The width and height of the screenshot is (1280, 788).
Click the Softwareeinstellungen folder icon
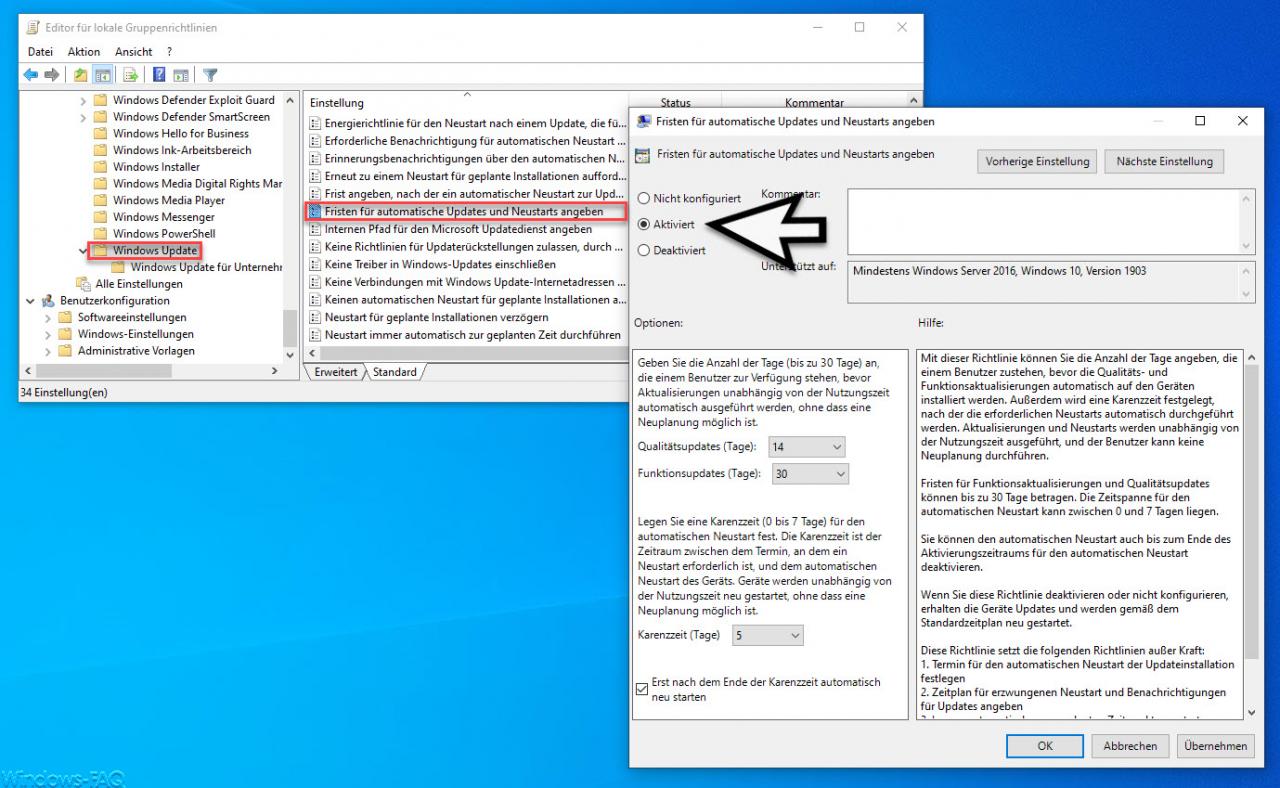[66, 317]
